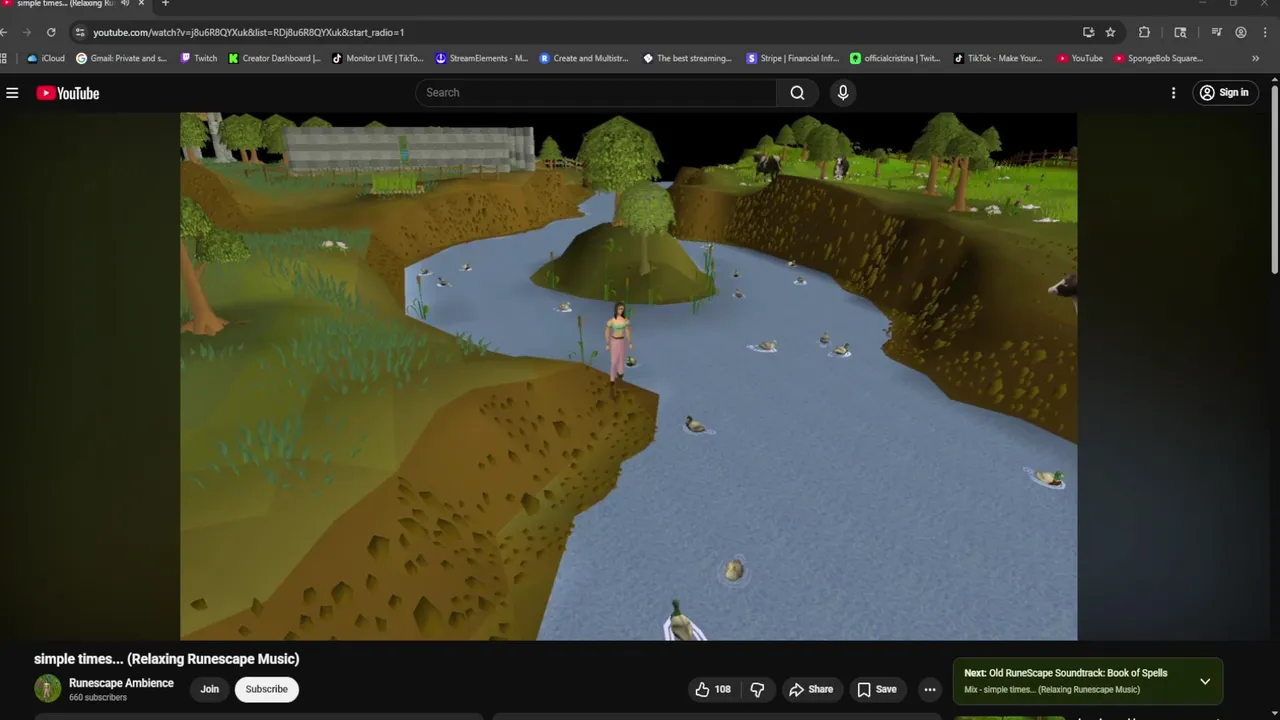Image resolution: width=1280 pixels, height=720 pixels.
Task: Open the YouTube bookmark
Action: coord(1080,58)
